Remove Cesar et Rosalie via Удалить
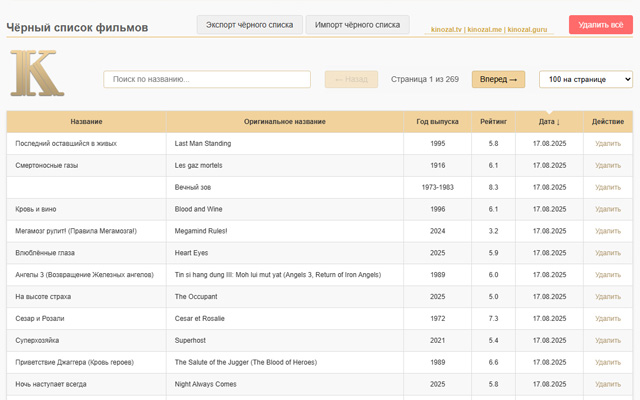Viewport: 640px width, 400px height. pos(608,318)
